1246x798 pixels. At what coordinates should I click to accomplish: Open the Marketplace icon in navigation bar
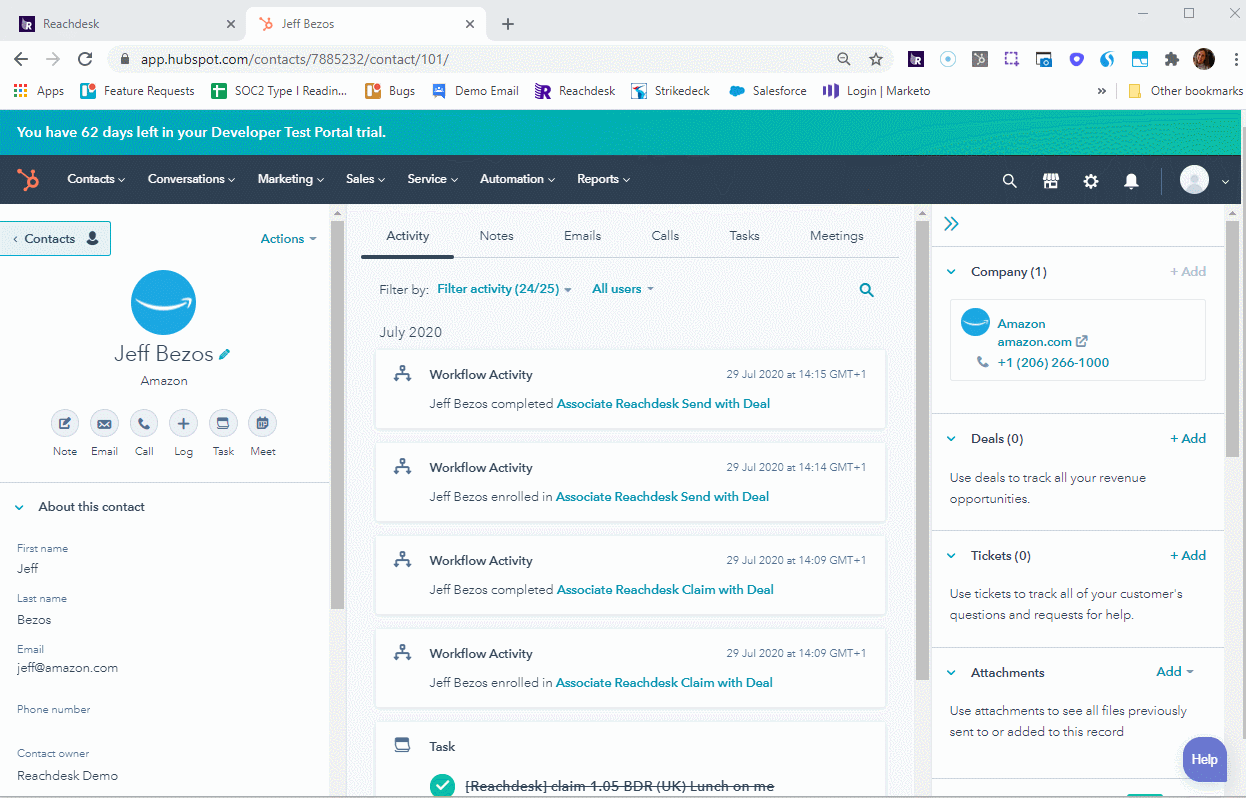(1050, 180)
